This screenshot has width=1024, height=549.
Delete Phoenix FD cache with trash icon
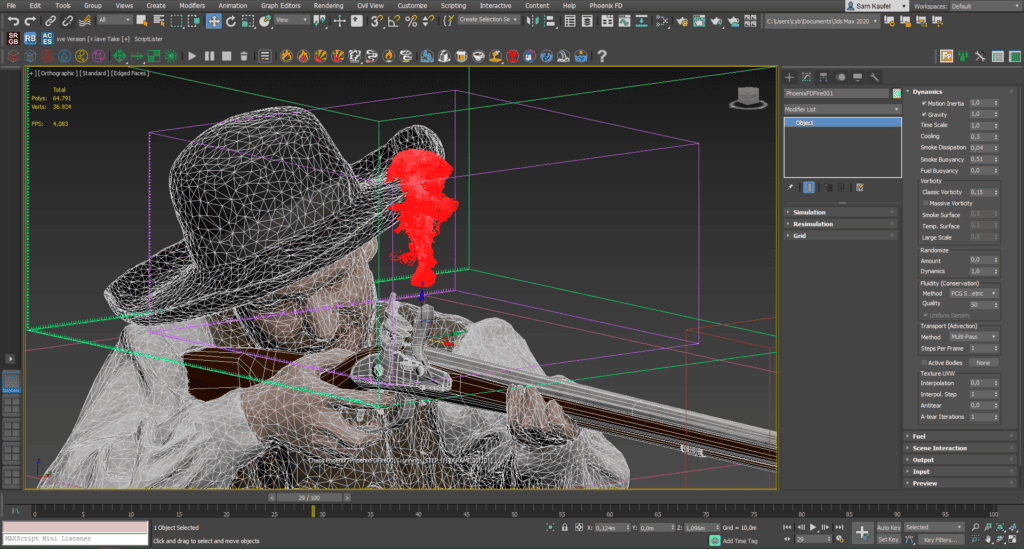(244, 56)
